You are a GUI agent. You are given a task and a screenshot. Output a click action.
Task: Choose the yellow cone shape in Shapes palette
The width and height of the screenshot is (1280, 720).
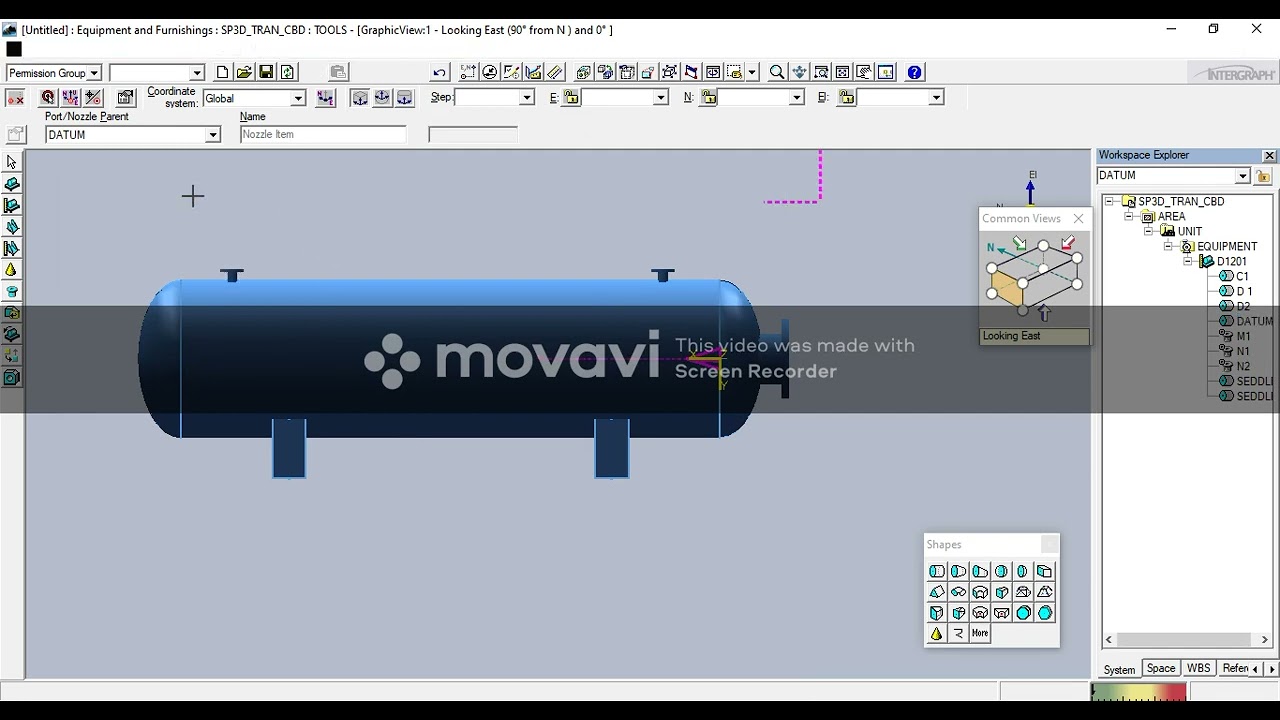click(x=937, y=633)
